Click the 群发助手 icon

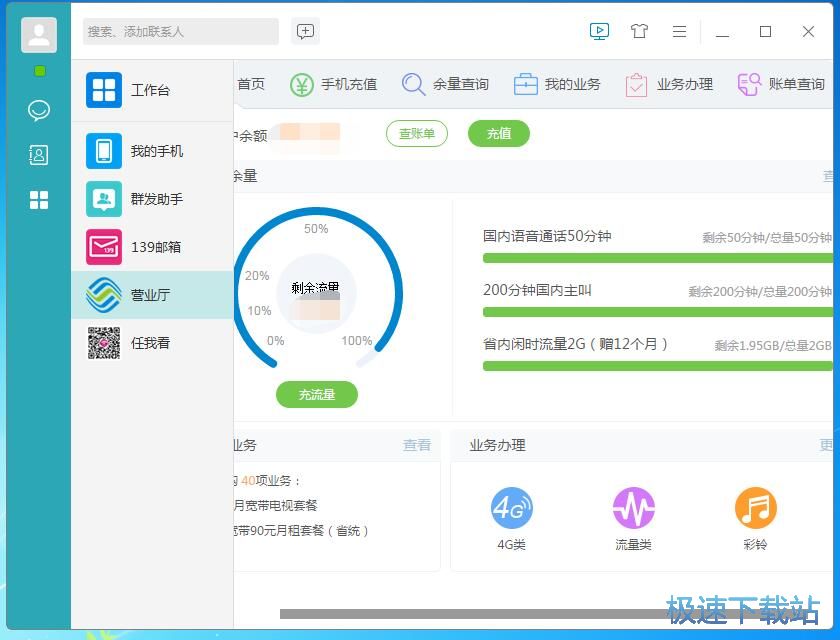pos(104,199)
